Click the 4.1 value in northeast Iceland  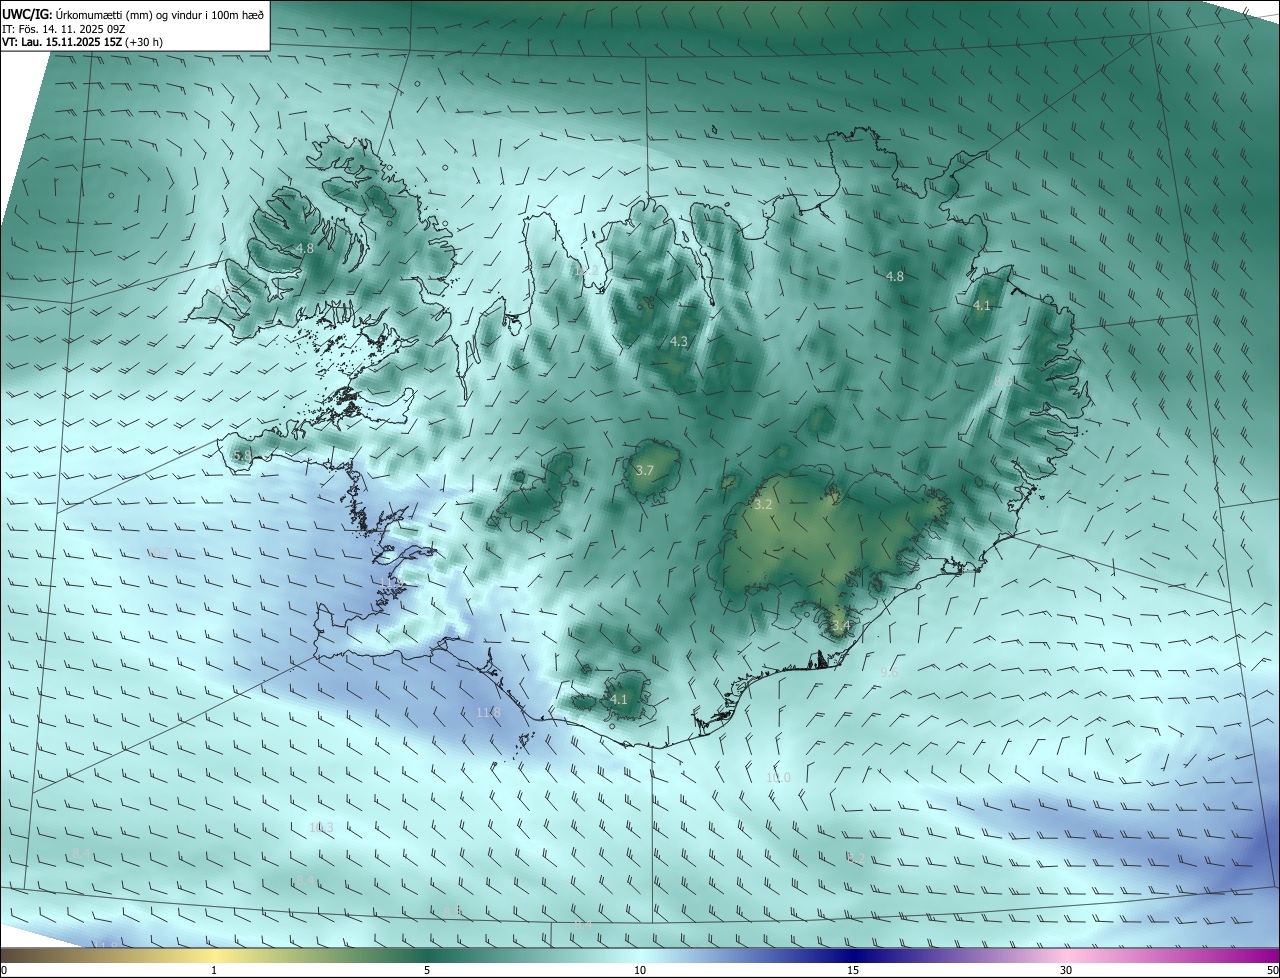pos(982,306)
